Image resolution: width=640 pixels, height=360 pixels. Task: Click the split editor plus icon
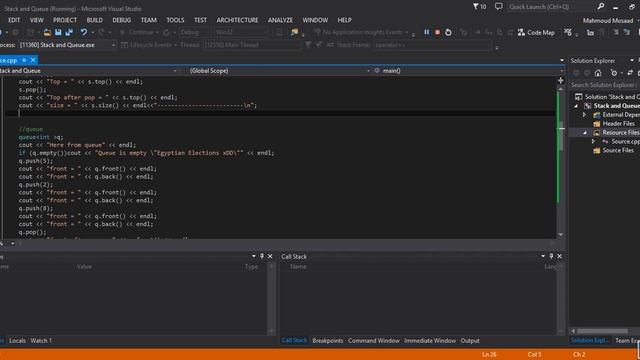point(561,80)
